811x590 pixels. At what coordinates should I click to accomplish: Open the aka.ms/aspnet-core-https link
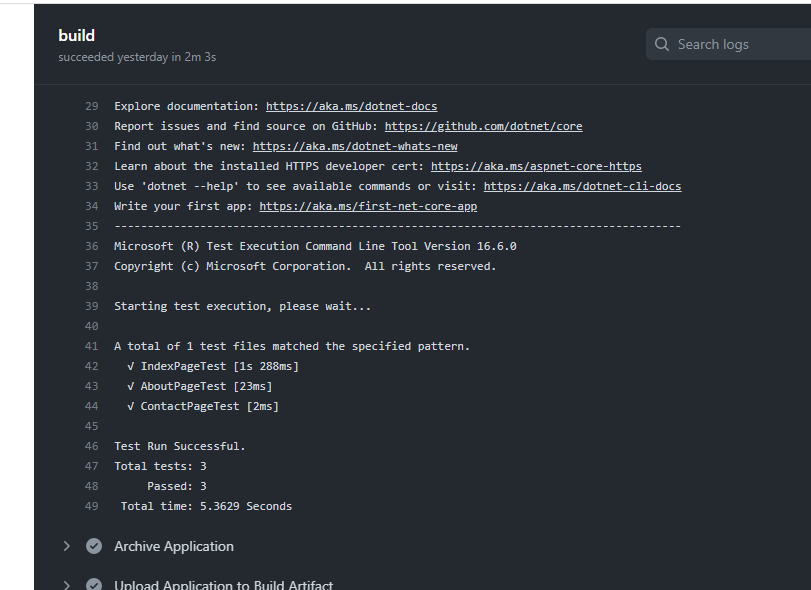pos(536,166)
